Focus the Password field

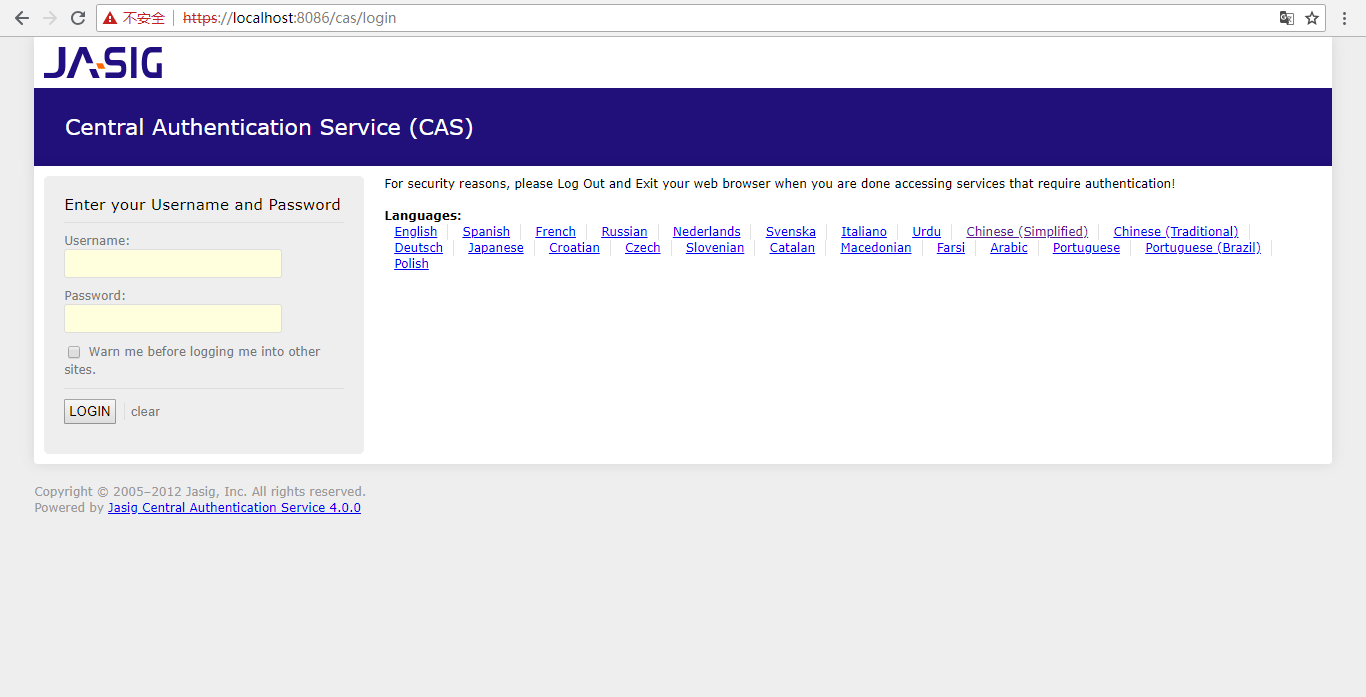[173, 319]
